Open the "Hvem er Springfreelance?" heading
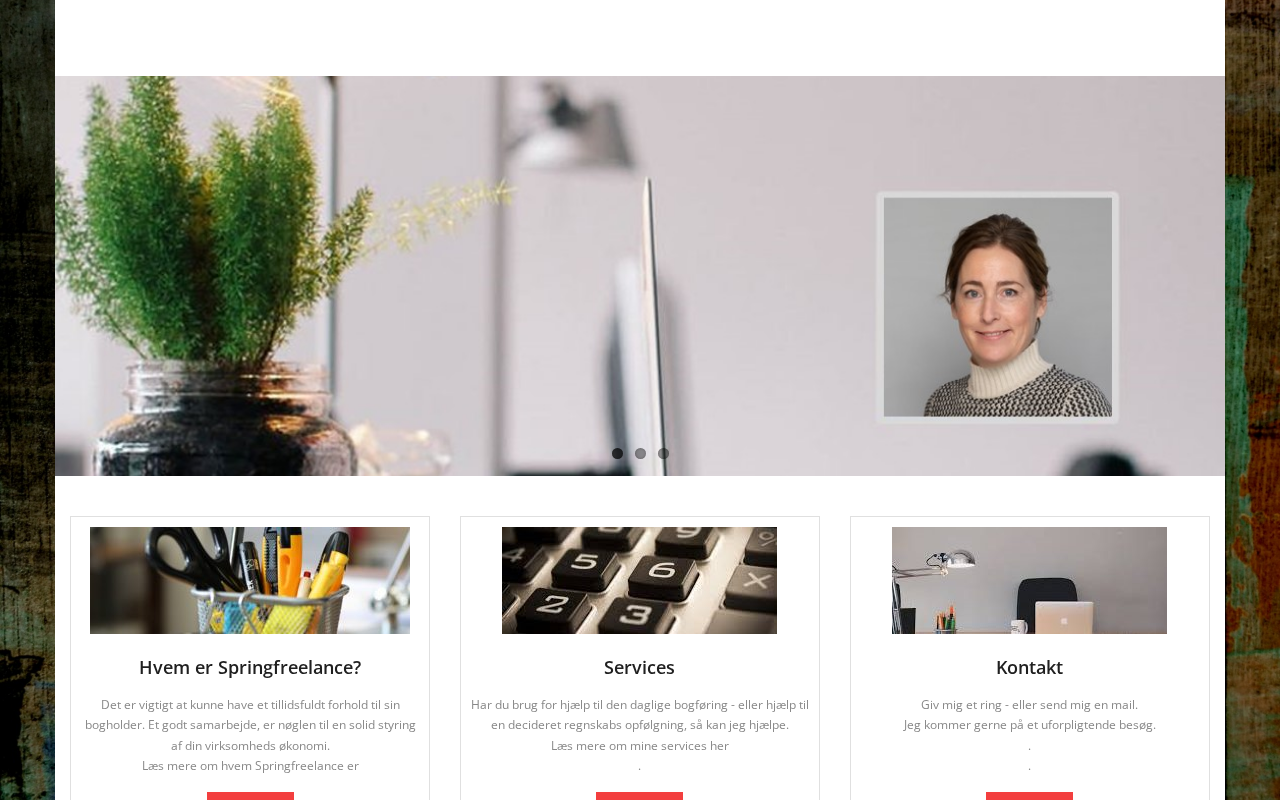1280x800 pixels. pyautogui.click(x=250, y=667)
